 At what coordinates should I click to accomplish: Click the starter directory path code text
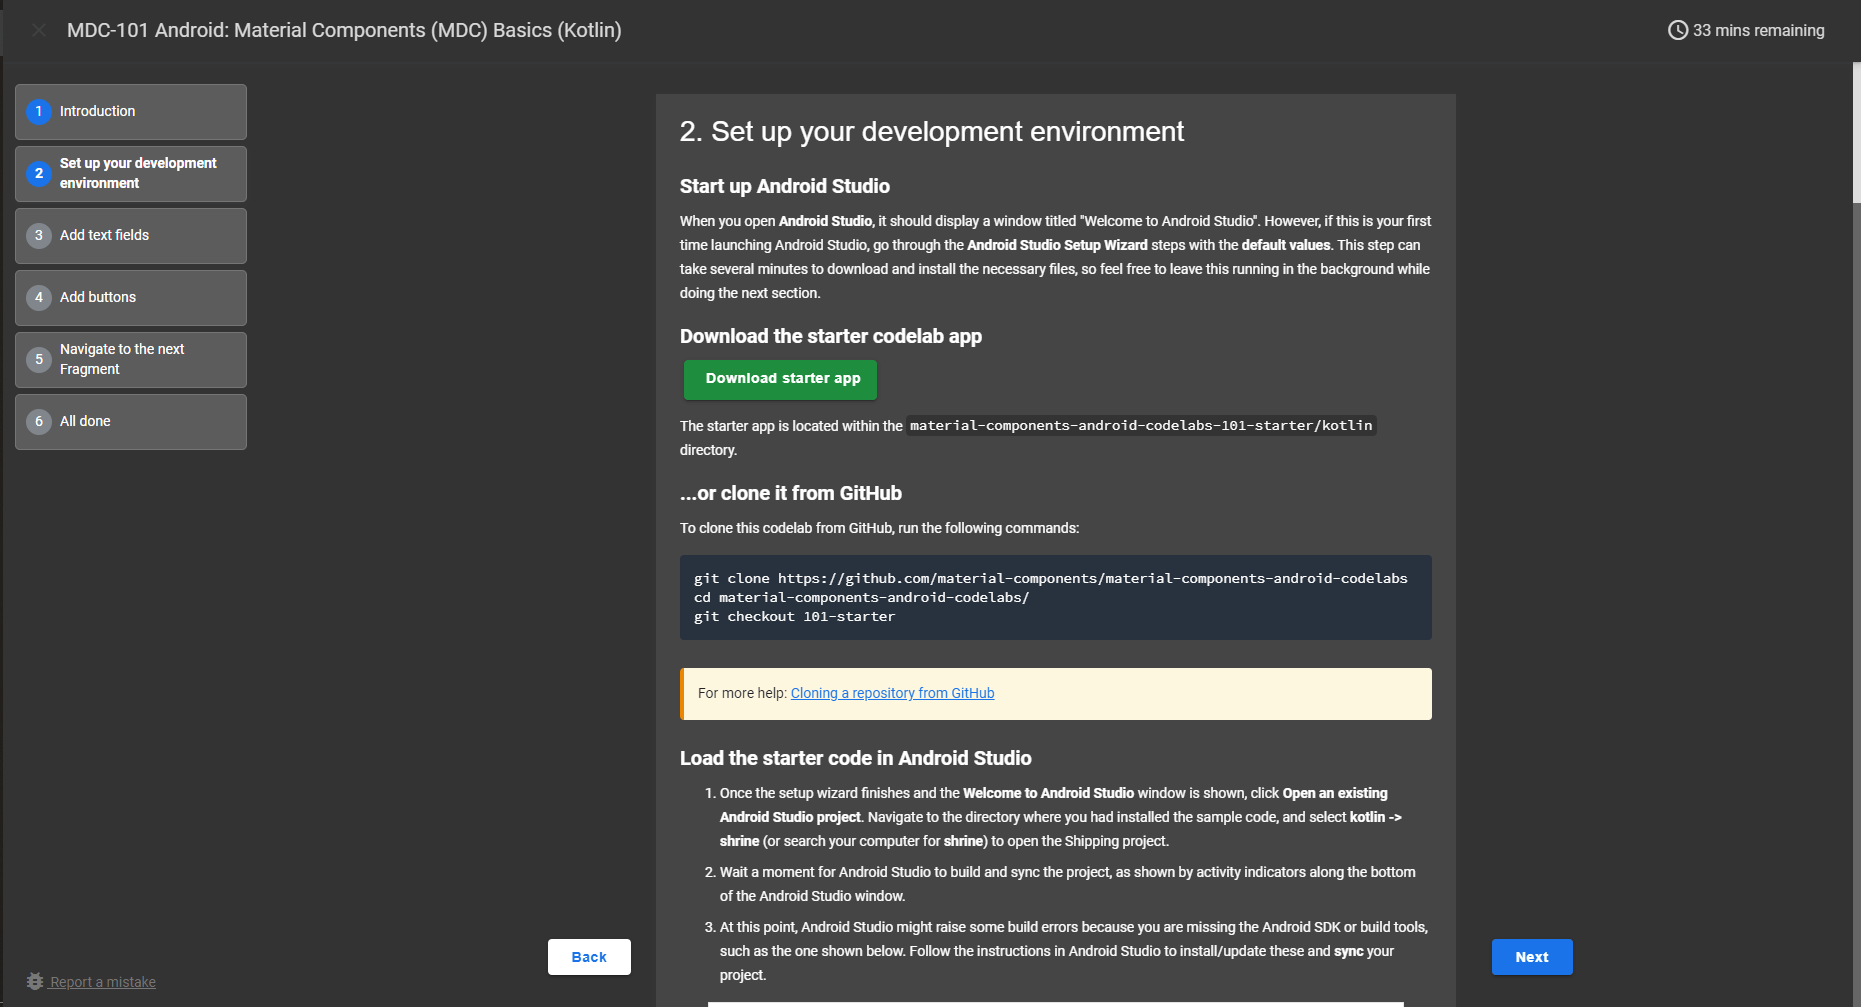1141,425
